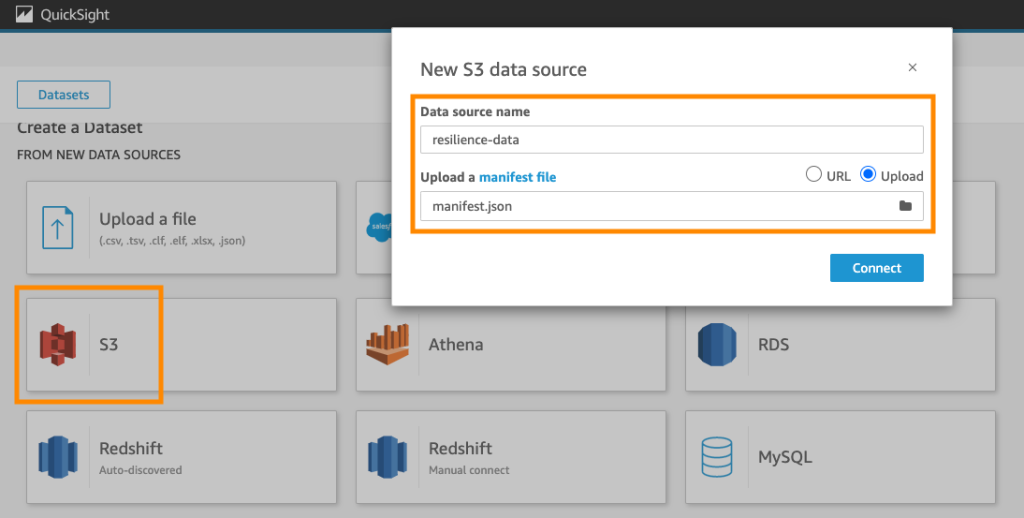This screenshot has height=518, width=1024.
Task: Open the Datasets button
Action: pyautogui.click(x=63, y=95)
